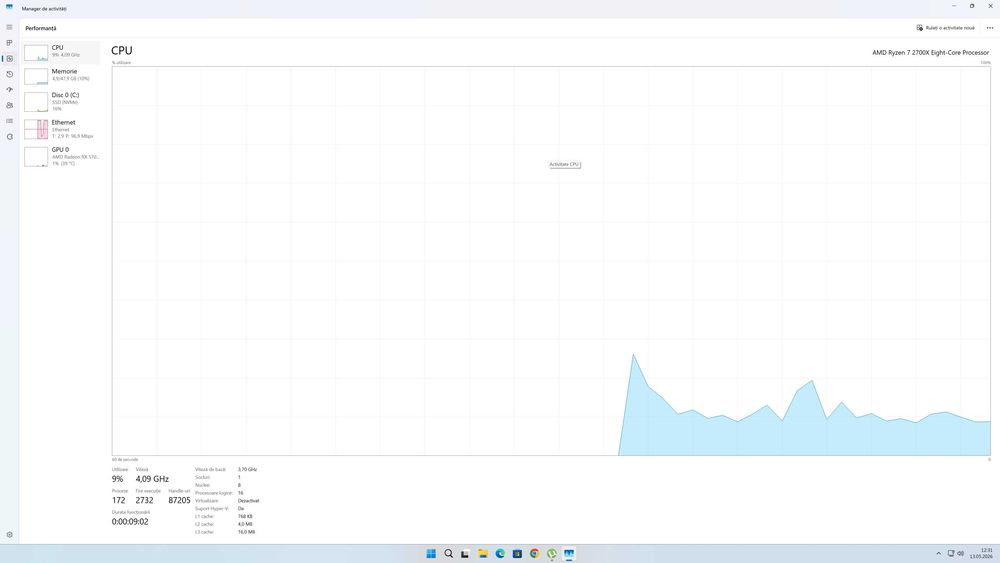Launch Google Chrome from the taskbar
The width and height of the screenshot is (1000, 563).
534,553
